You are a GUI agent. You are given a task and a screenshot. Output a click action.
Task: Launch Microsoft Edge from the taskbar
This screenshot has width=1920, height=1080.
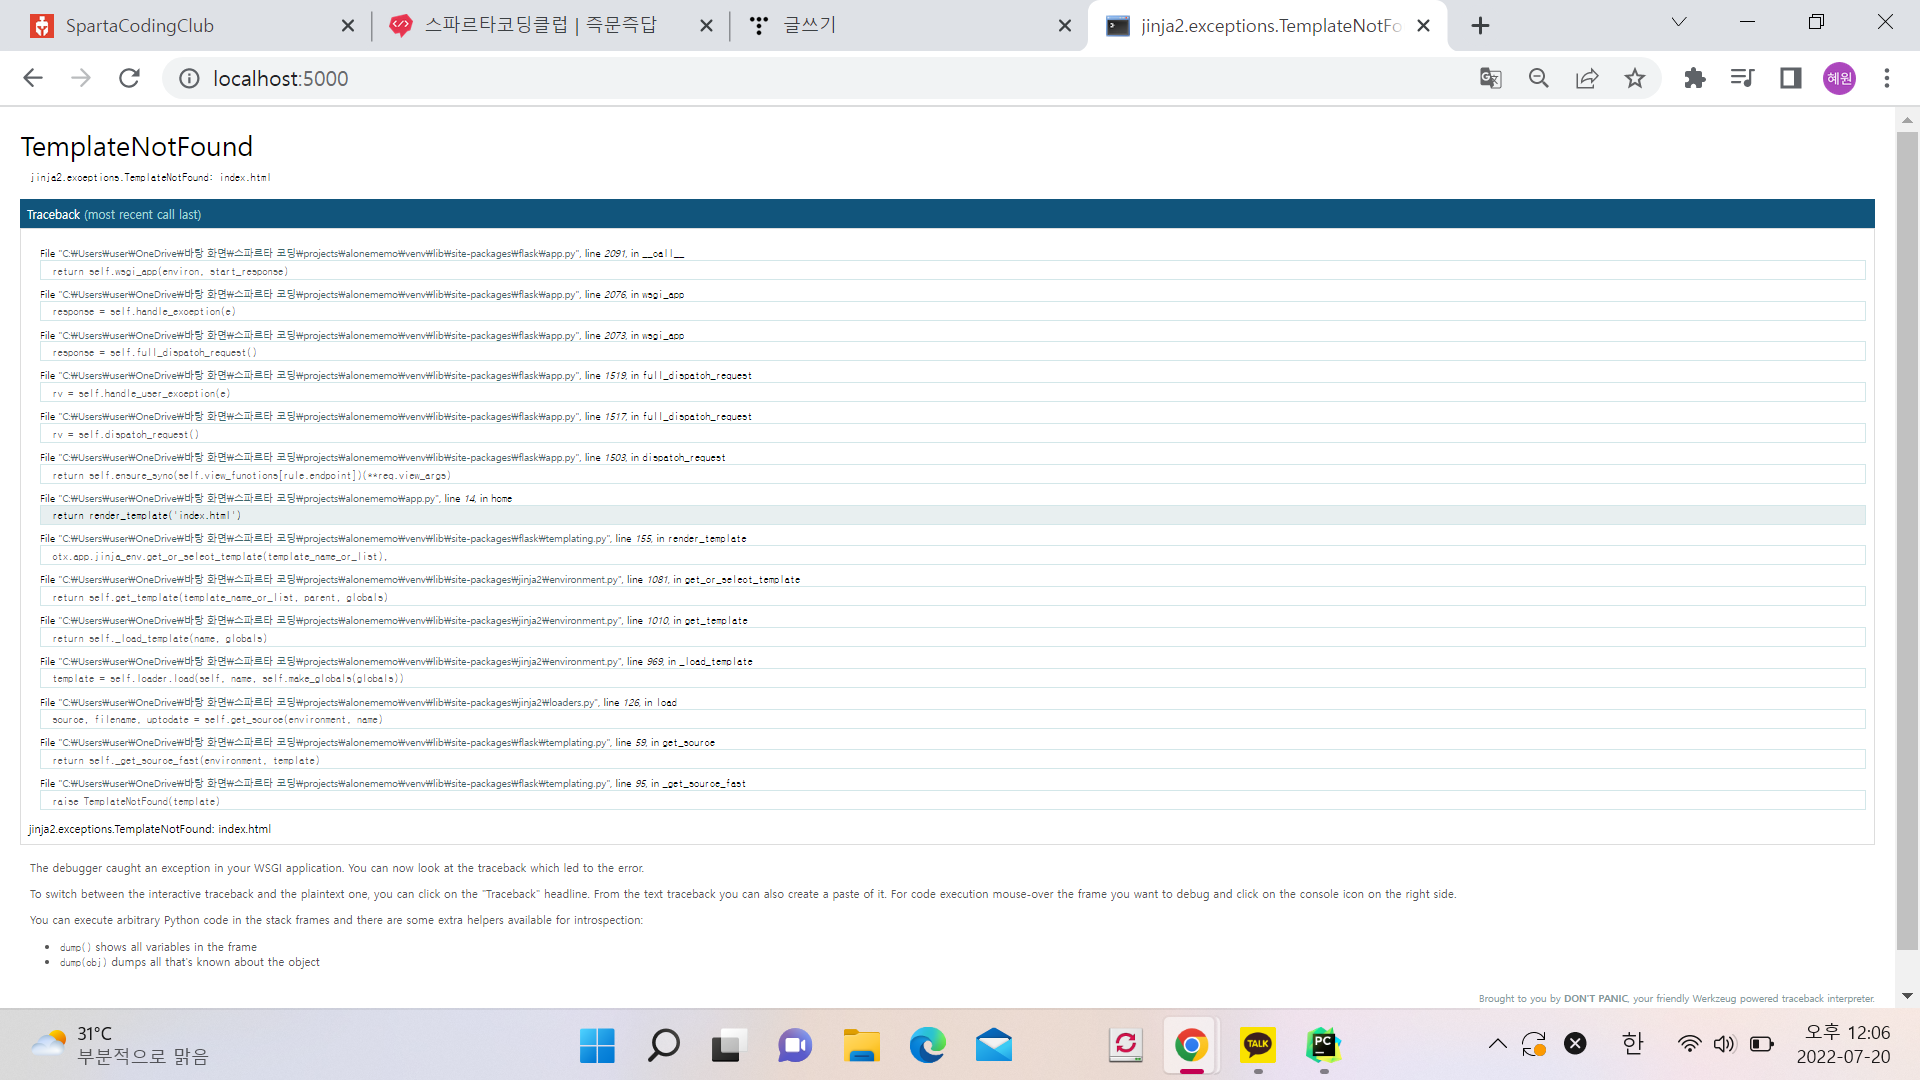tap(927, 1046)
